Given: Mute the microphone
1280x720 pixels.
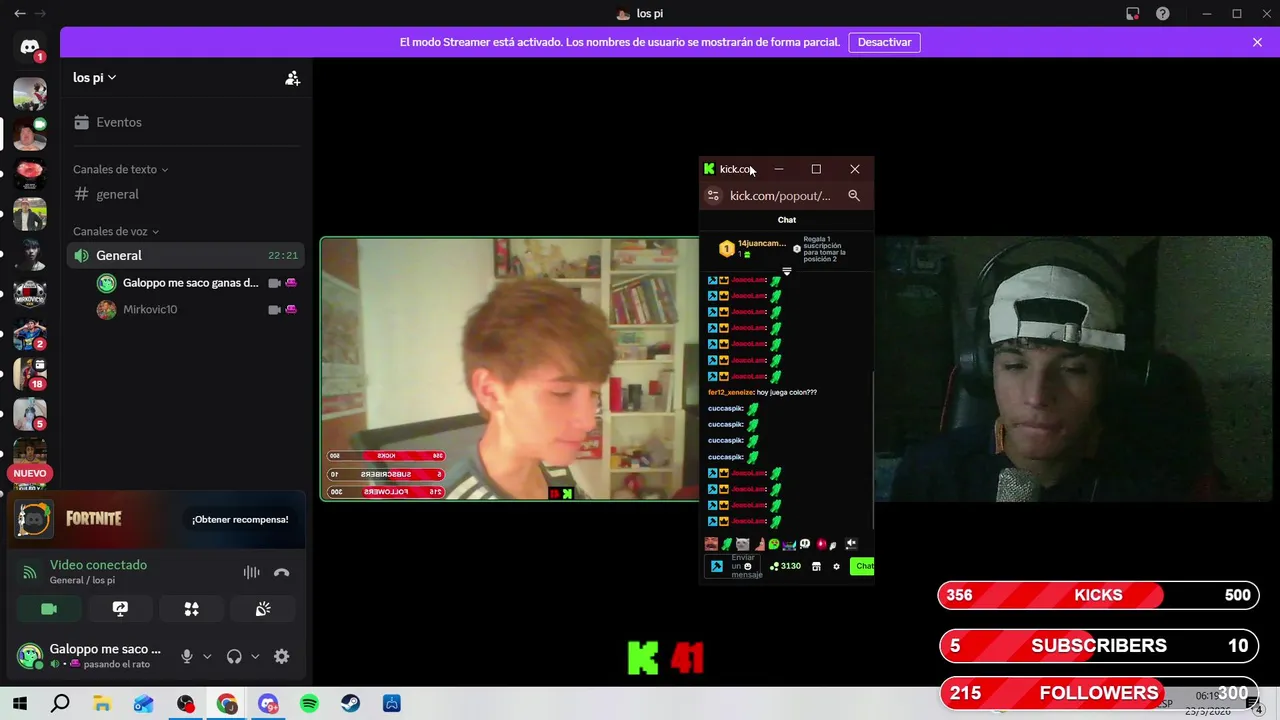Looking at the screenshot, I should point(186,656).
